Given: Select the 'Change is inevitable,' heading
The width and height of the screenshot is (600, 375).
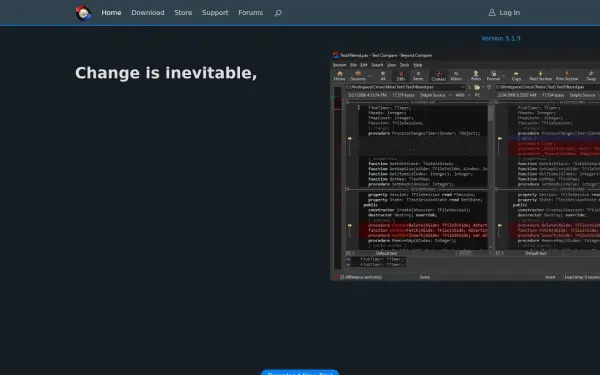Looking at the screenshot, I should pyautogui.click(x=166, y=73).
